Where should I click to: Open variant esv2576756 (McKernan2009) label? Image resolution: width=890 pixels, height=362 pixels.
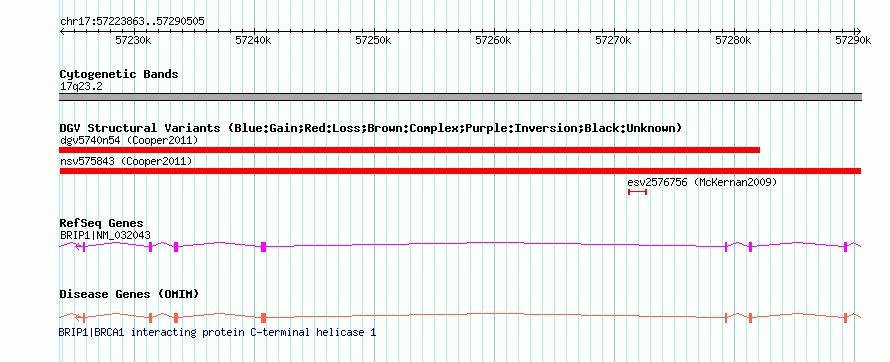[702, 183]
